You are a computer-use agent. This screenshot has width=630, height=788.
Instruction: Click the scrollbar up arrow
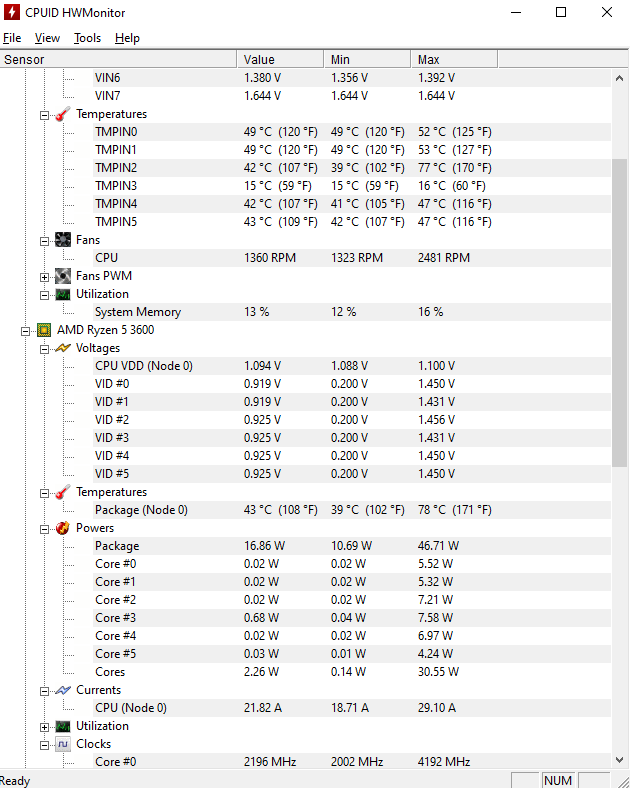619,78
